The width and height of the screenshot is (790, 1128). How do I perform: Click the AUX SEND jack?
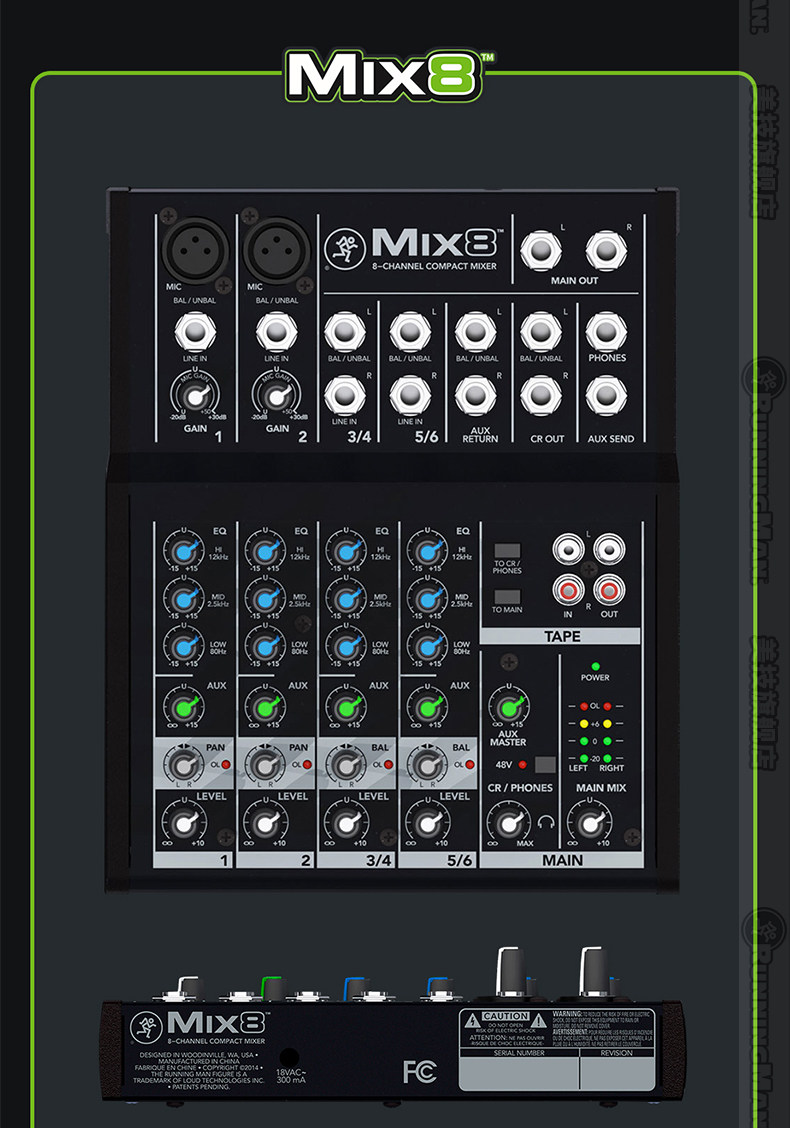click(606, 396)
